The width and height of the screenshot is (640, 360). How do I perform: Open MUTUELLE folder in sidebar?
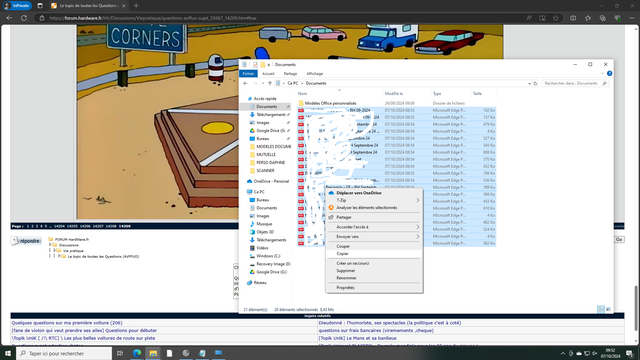pos(266,155)
